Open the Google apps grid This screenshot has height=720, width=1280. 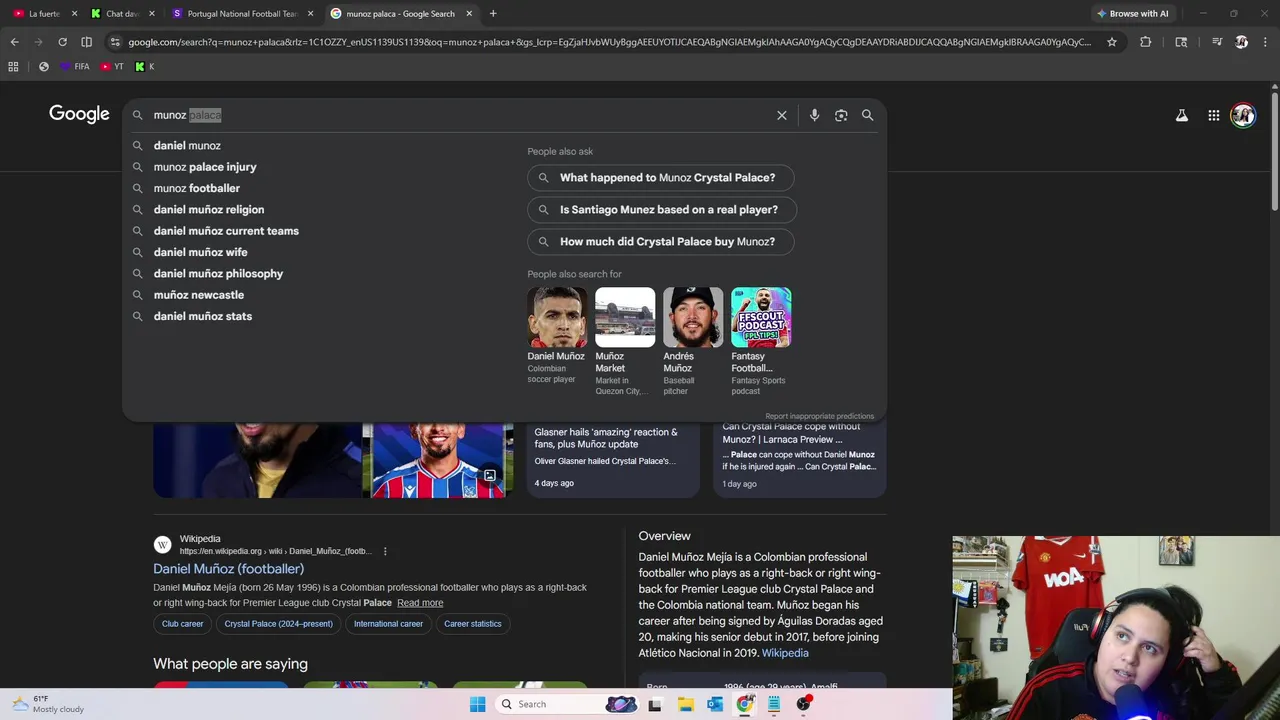tap(1213, 115)
